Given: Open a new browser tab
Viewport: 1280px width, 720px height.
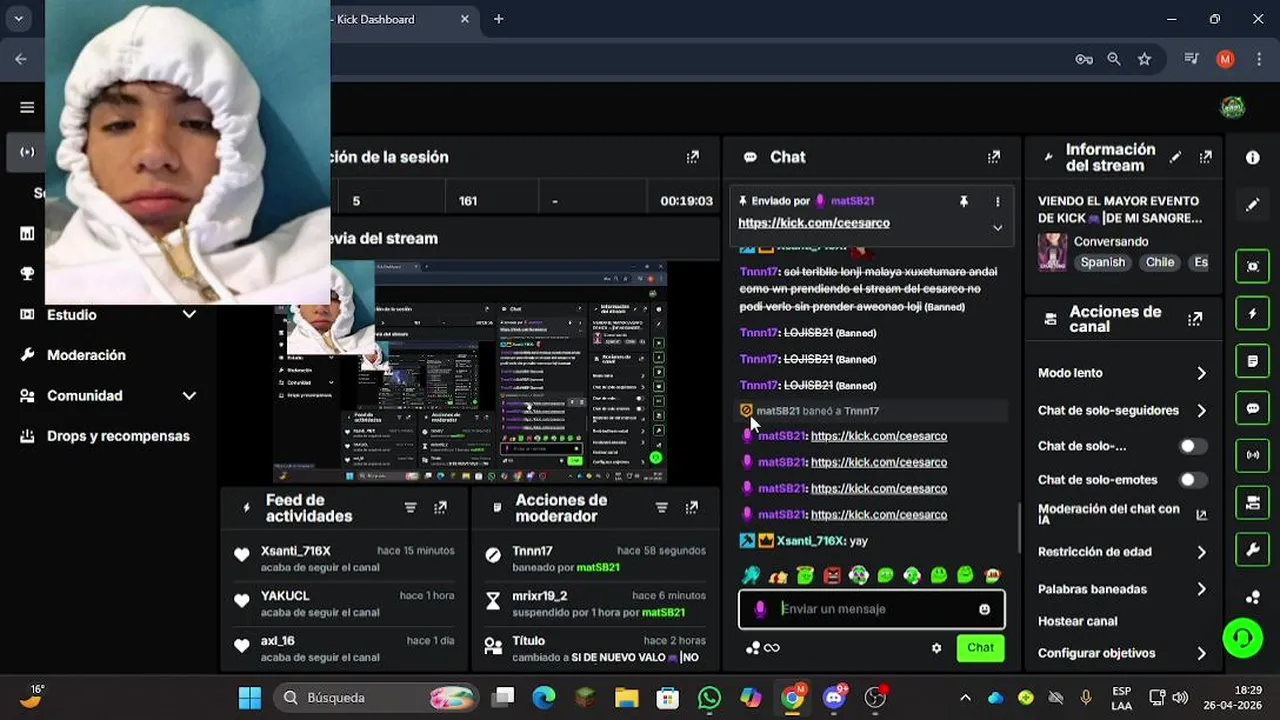Looking at the screenshot, I should pos(498,19).
